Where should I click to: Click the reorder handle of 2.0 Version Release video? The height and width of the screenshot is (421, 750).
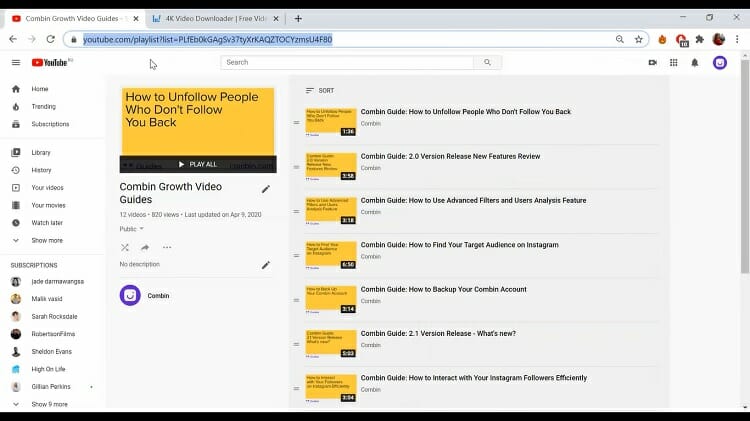point(297,167)
